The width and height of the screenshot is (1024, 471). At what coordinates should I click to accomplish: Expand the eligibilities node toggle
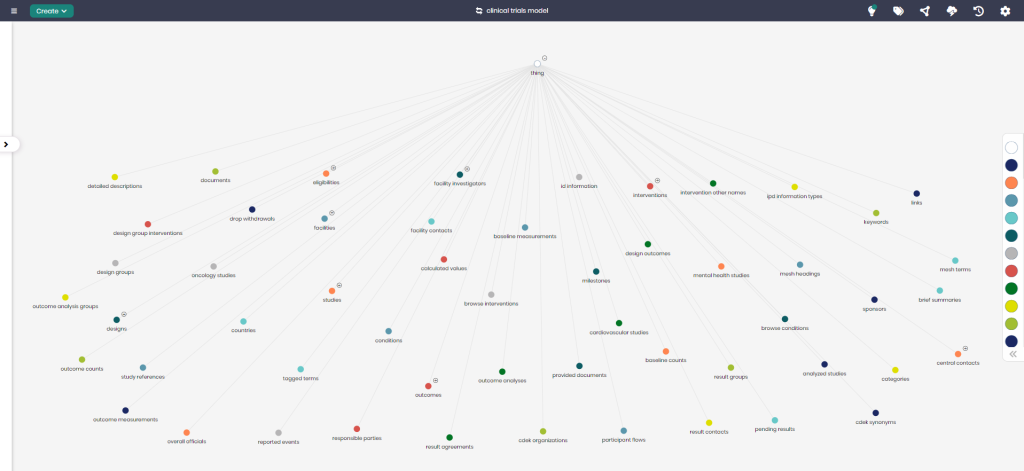(333, 168)
